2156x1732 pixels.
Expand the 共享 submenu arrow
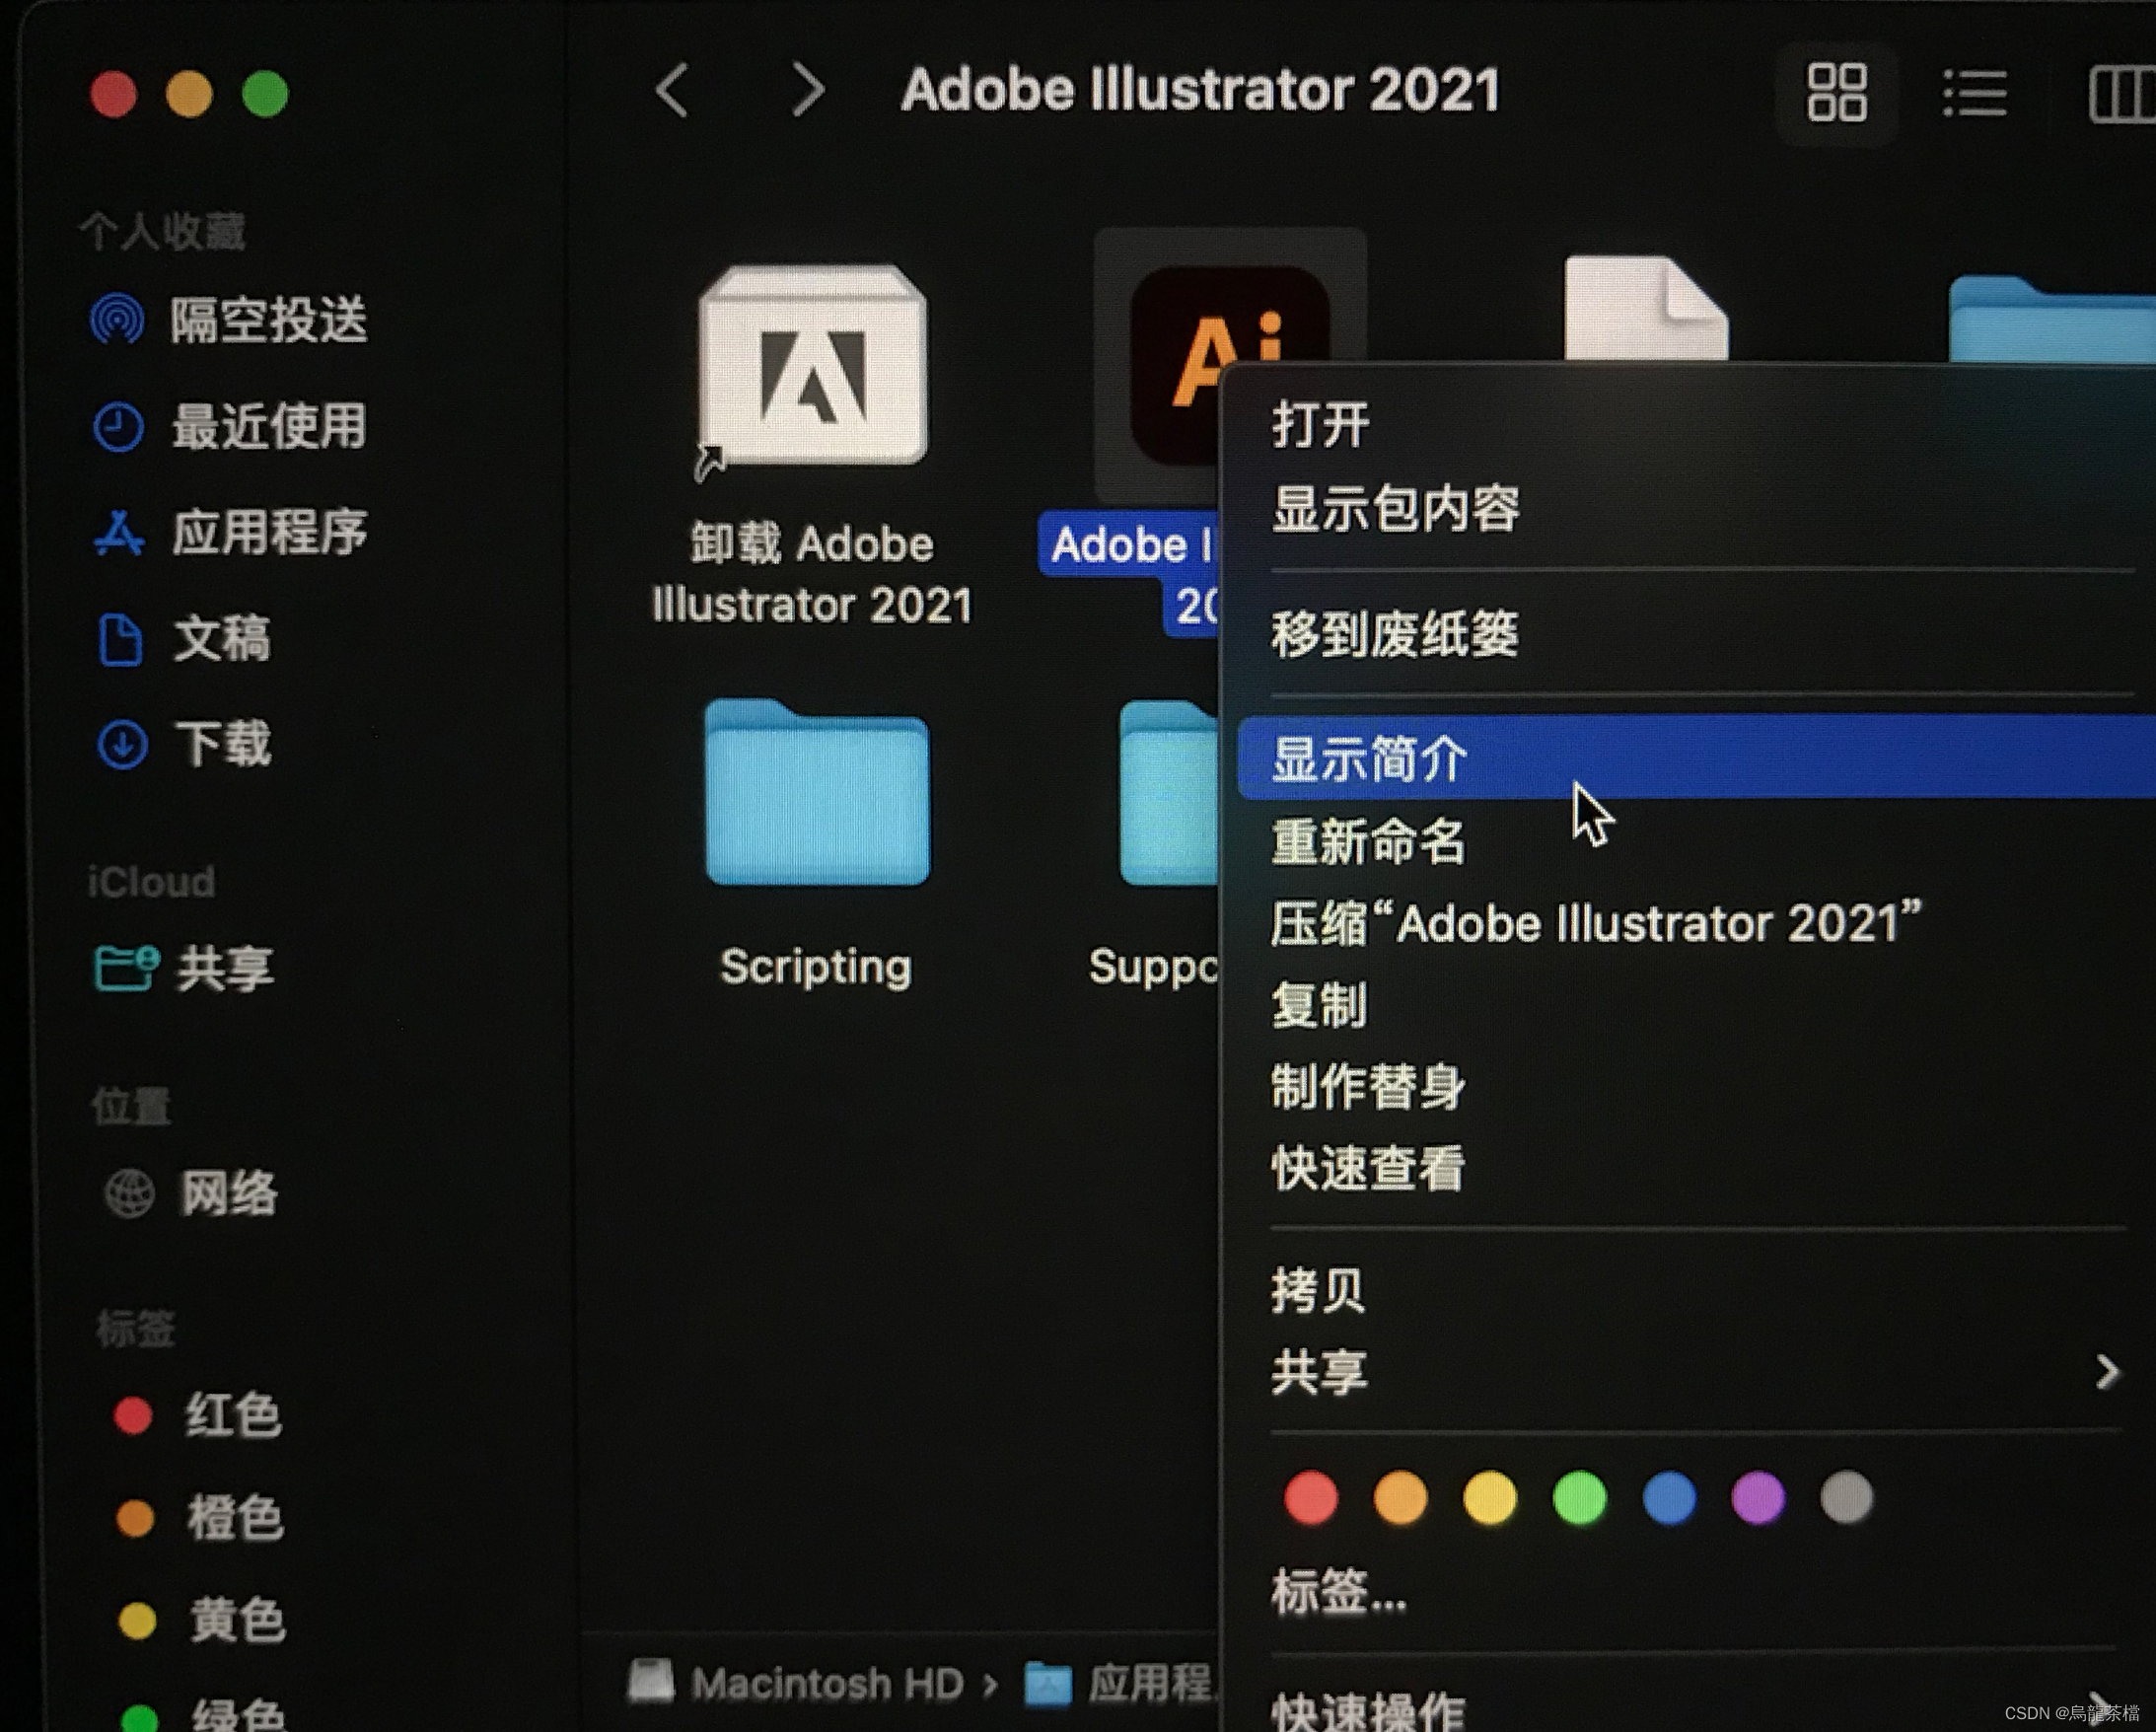coord(2106,1372)
